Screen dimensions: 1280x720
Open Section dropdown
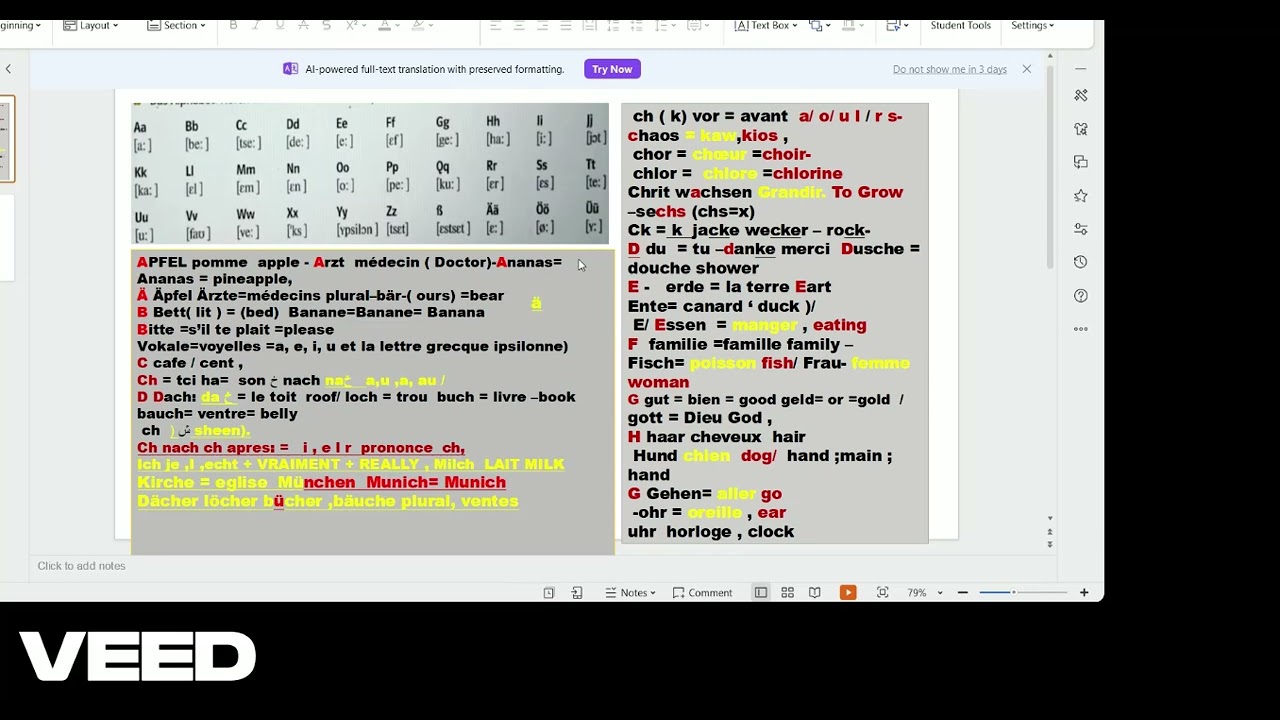tap(177, 25)
